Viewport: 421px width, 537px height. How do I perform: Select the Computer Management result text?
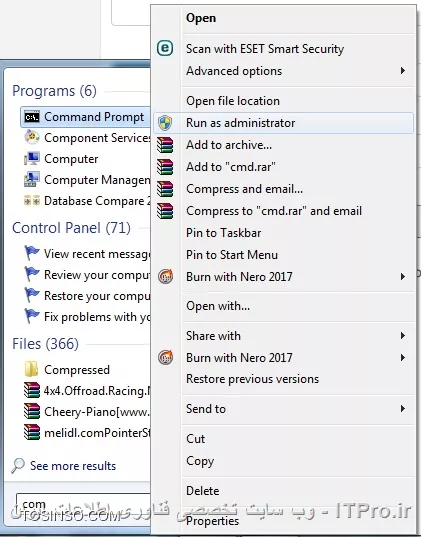pyautogui.click(x=97, y=180)
